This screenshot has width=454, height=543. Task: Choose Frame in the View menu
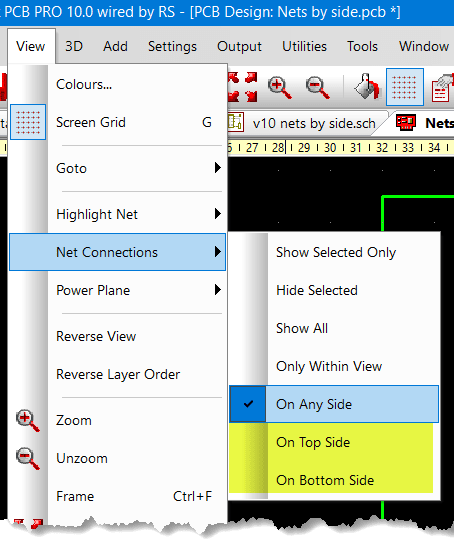pyautogui.click(x=117, y=496)
